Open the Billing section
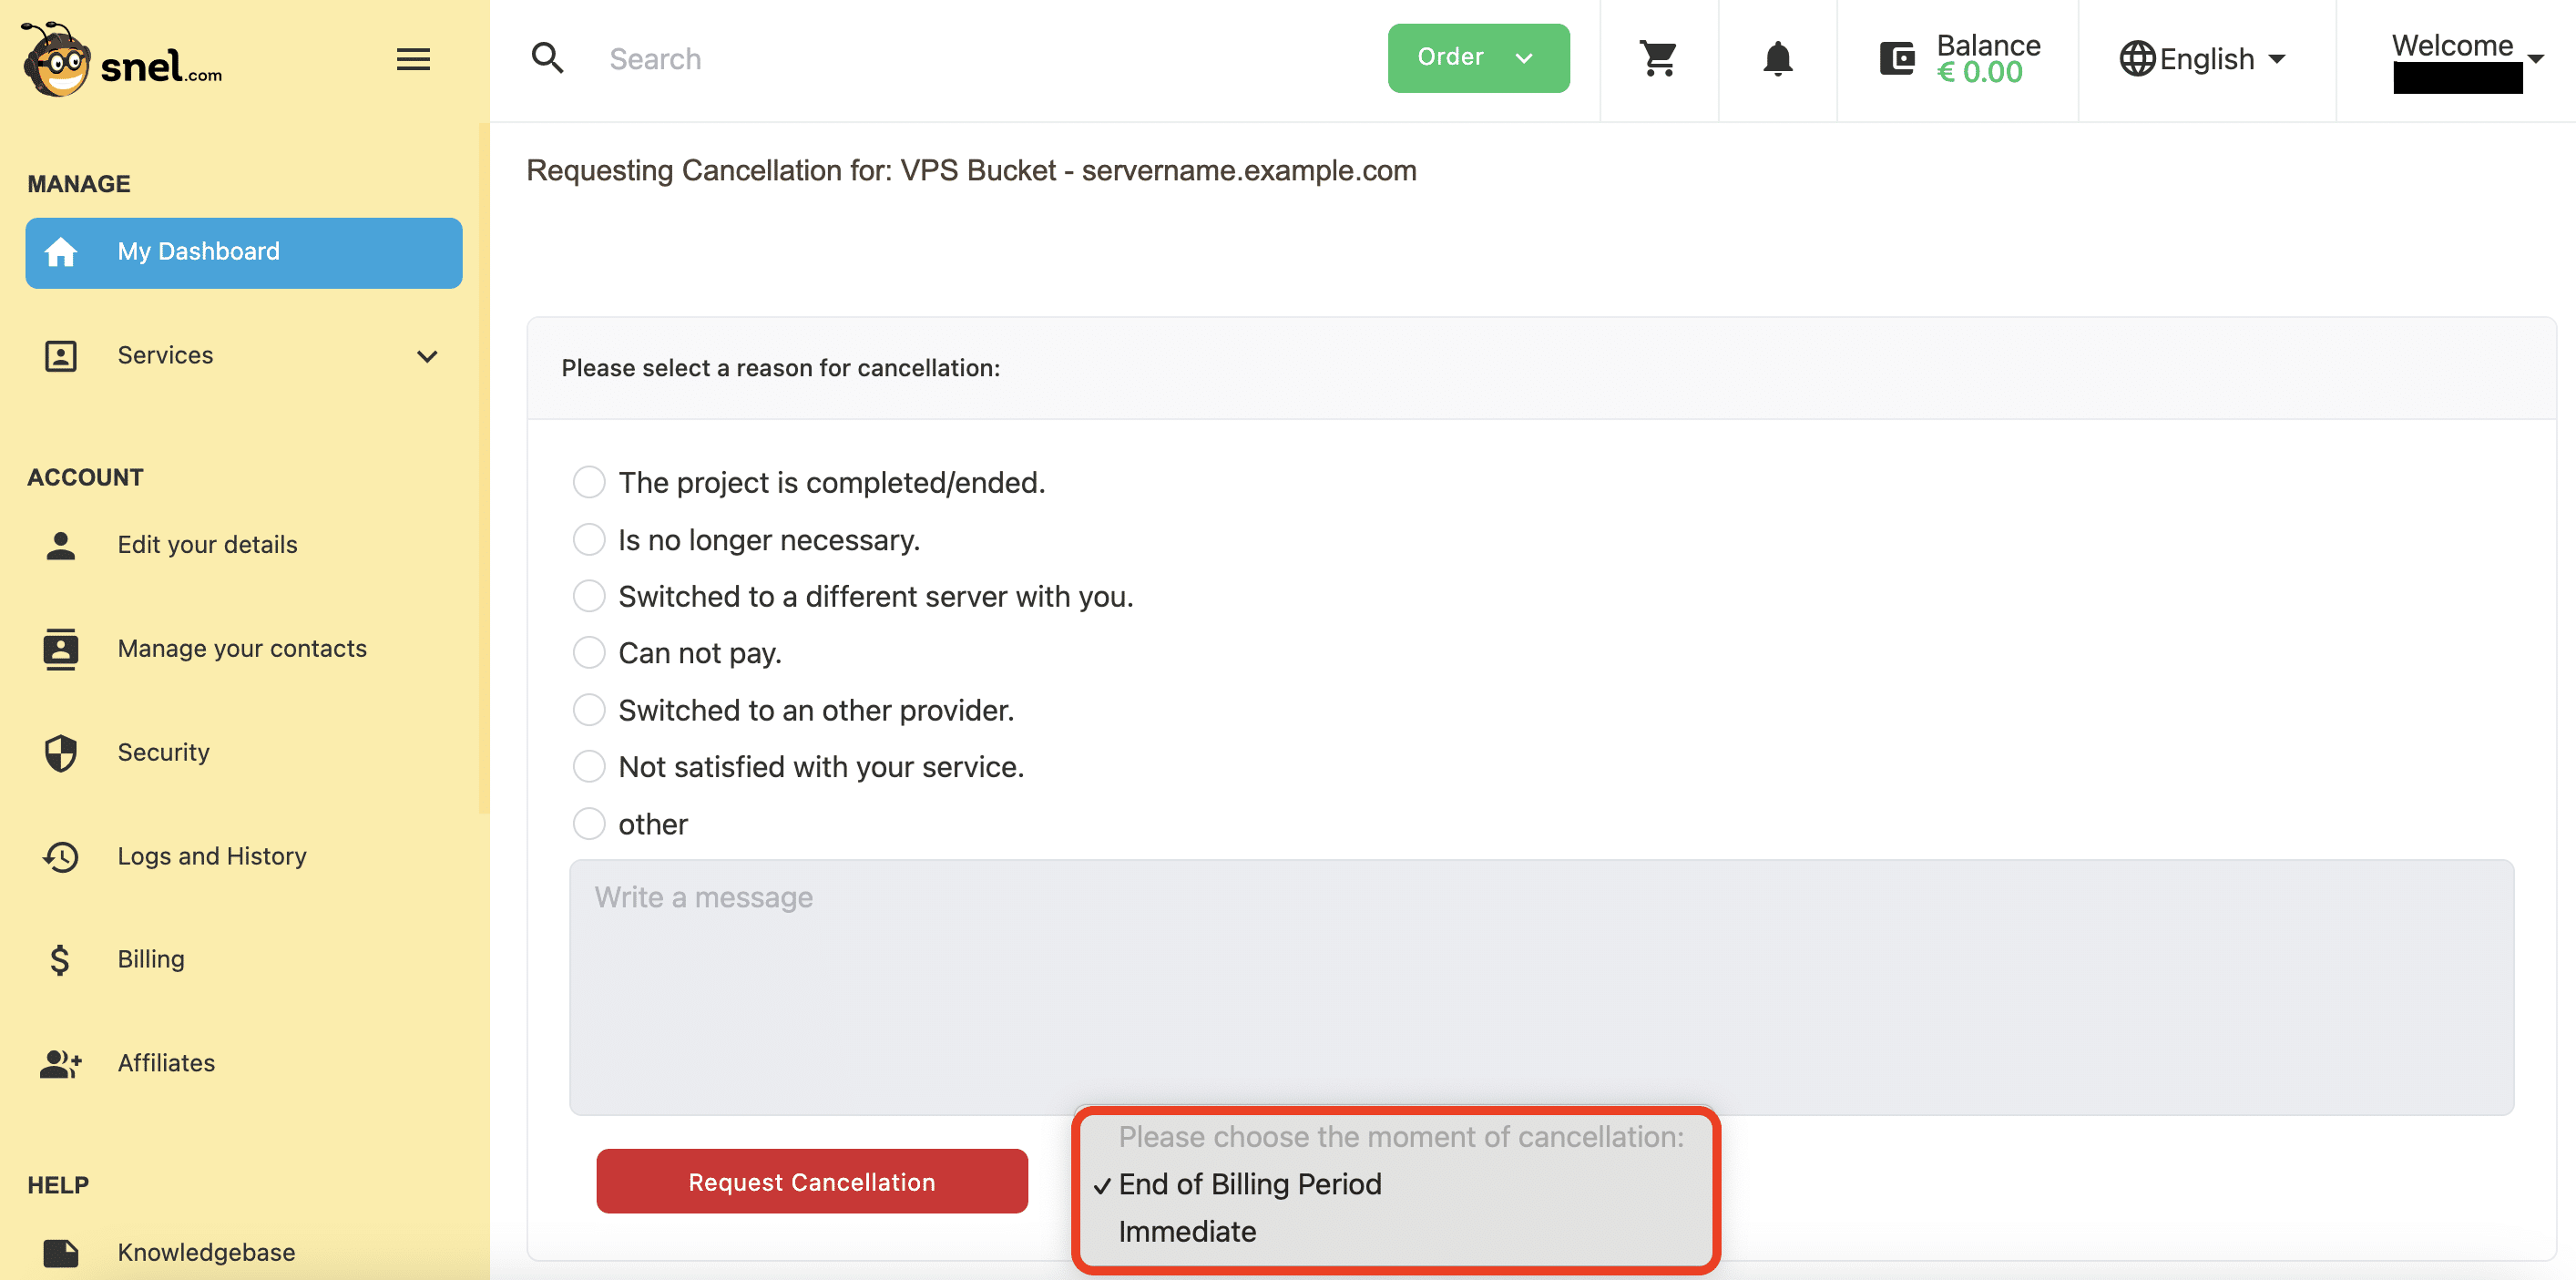2576x1280 pixels. coord(151,960)
